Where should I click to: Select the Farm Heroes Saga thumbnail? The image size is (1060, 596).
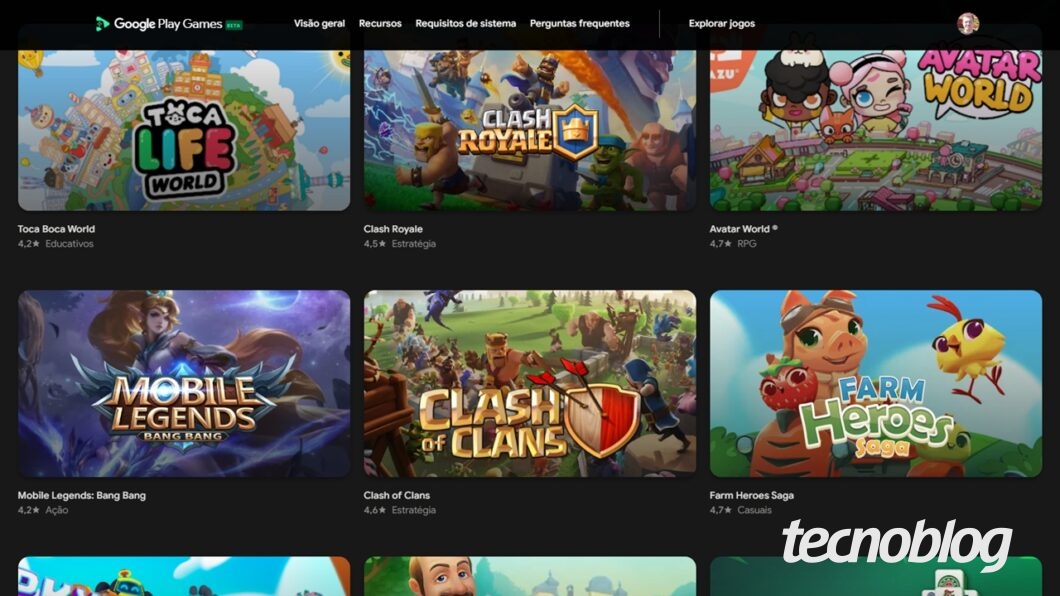point(876,384)
